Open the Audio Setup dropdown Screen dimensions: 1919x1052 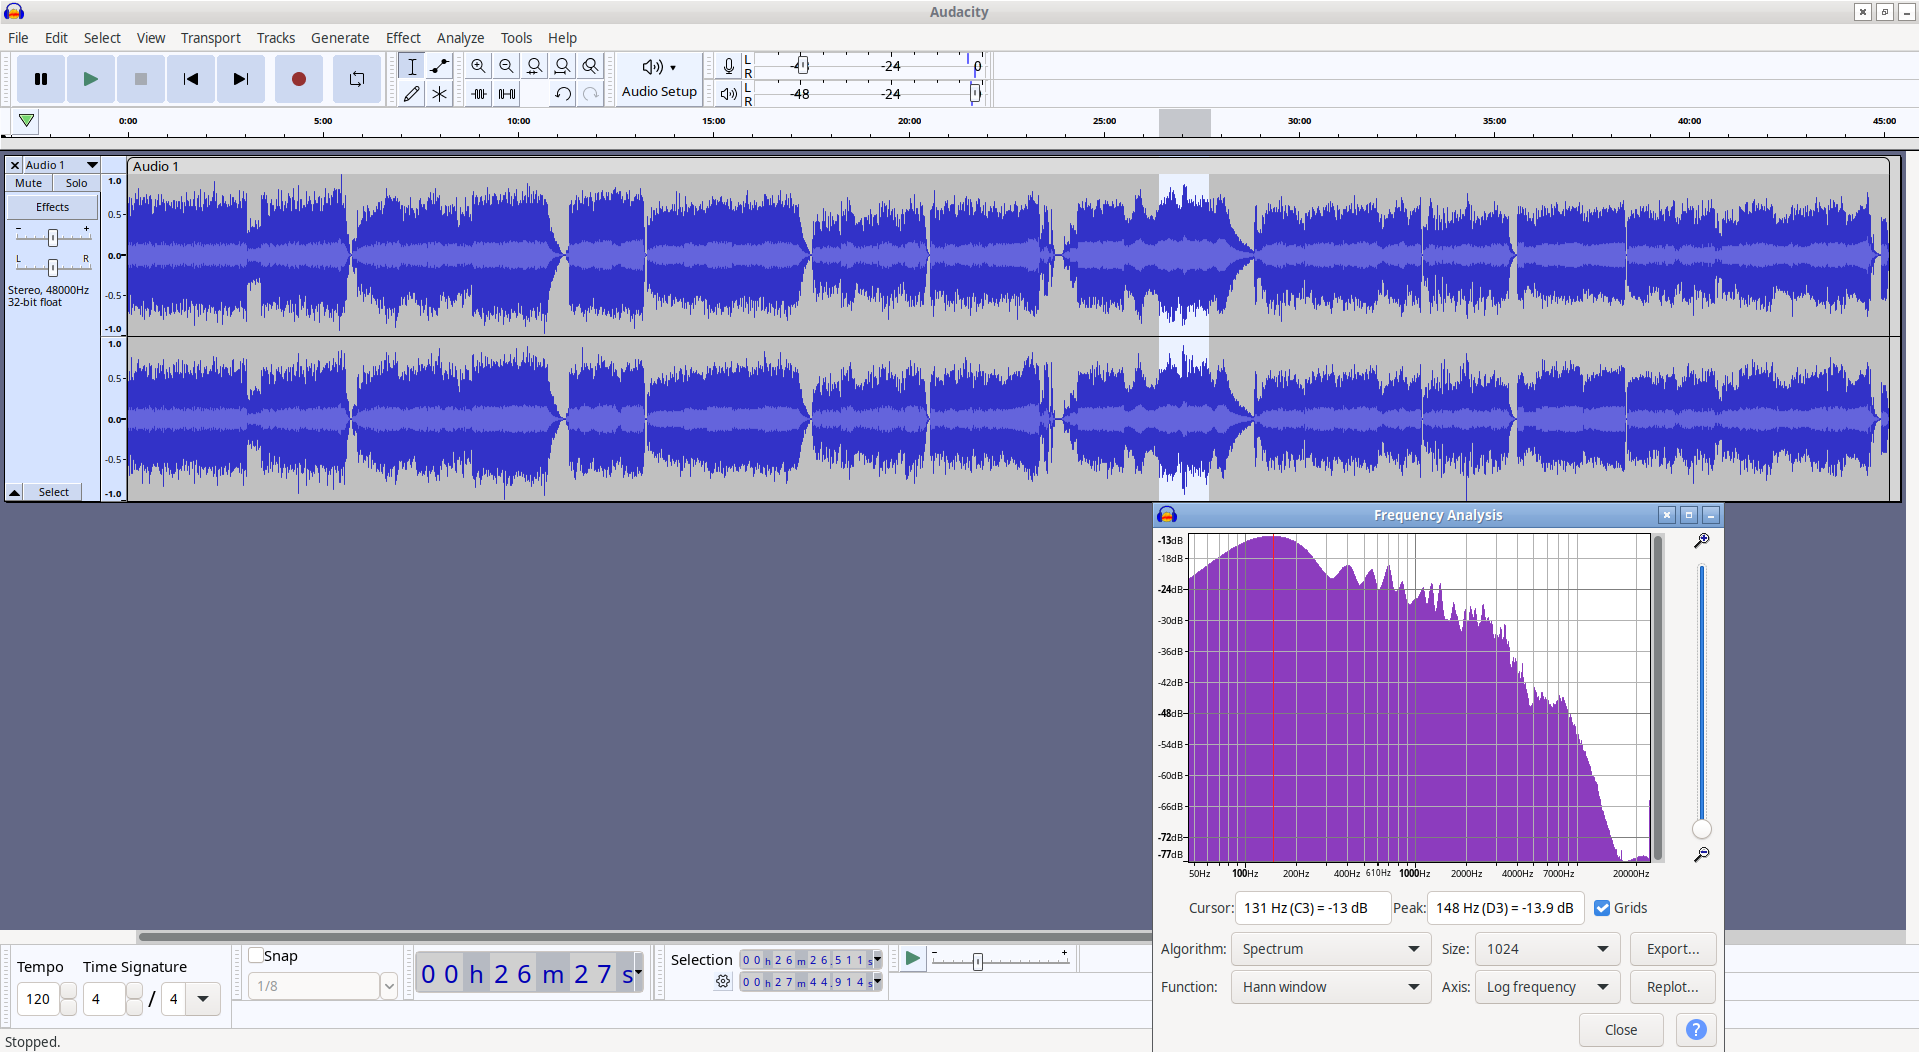pos(659,79)
